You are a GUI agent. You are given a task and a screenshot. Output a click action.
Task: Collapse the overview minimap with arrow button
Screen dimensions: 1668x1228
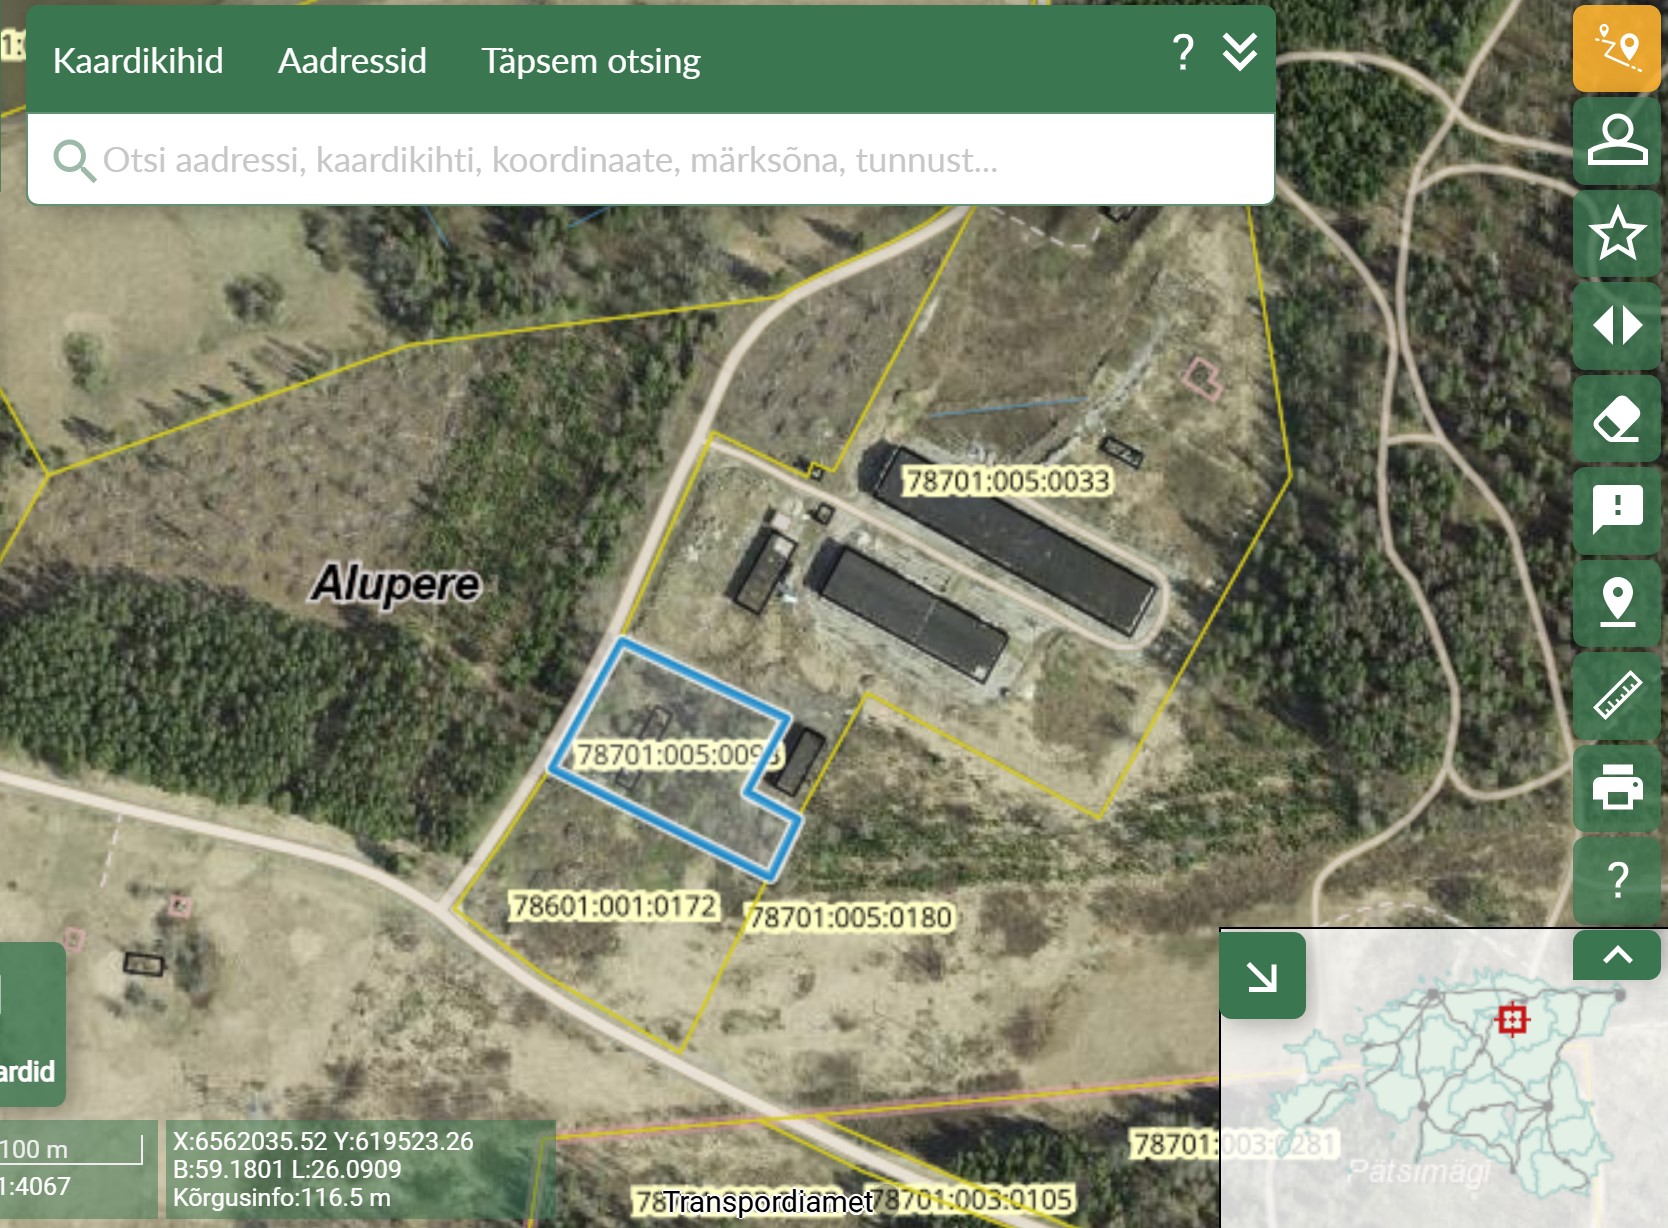pos(1262,976)
